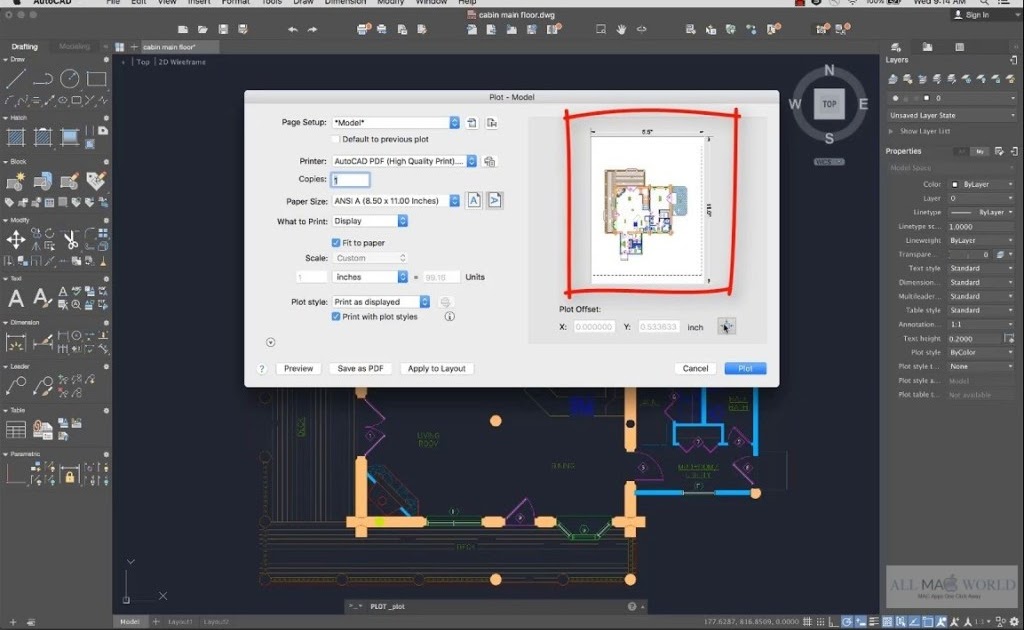The height and width of the screenshot is (630, 1024).
Task: Open the Color ByLayer swatch in Properties
Action: coord(957,184)
